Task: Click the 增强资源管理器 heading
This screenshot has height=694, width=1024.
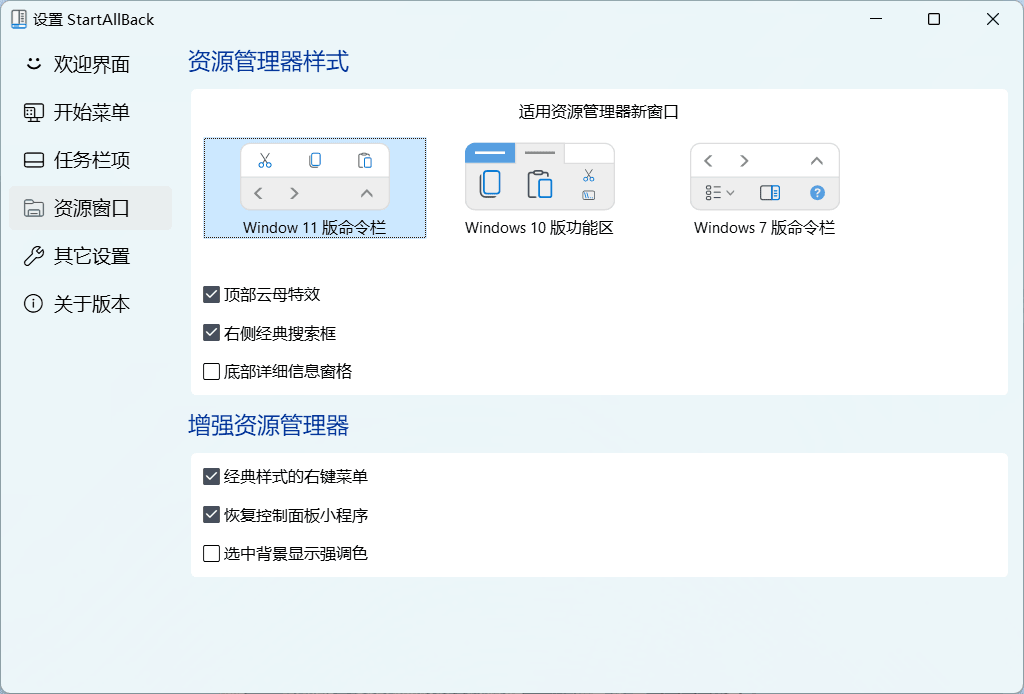Action: coord(268,426)
